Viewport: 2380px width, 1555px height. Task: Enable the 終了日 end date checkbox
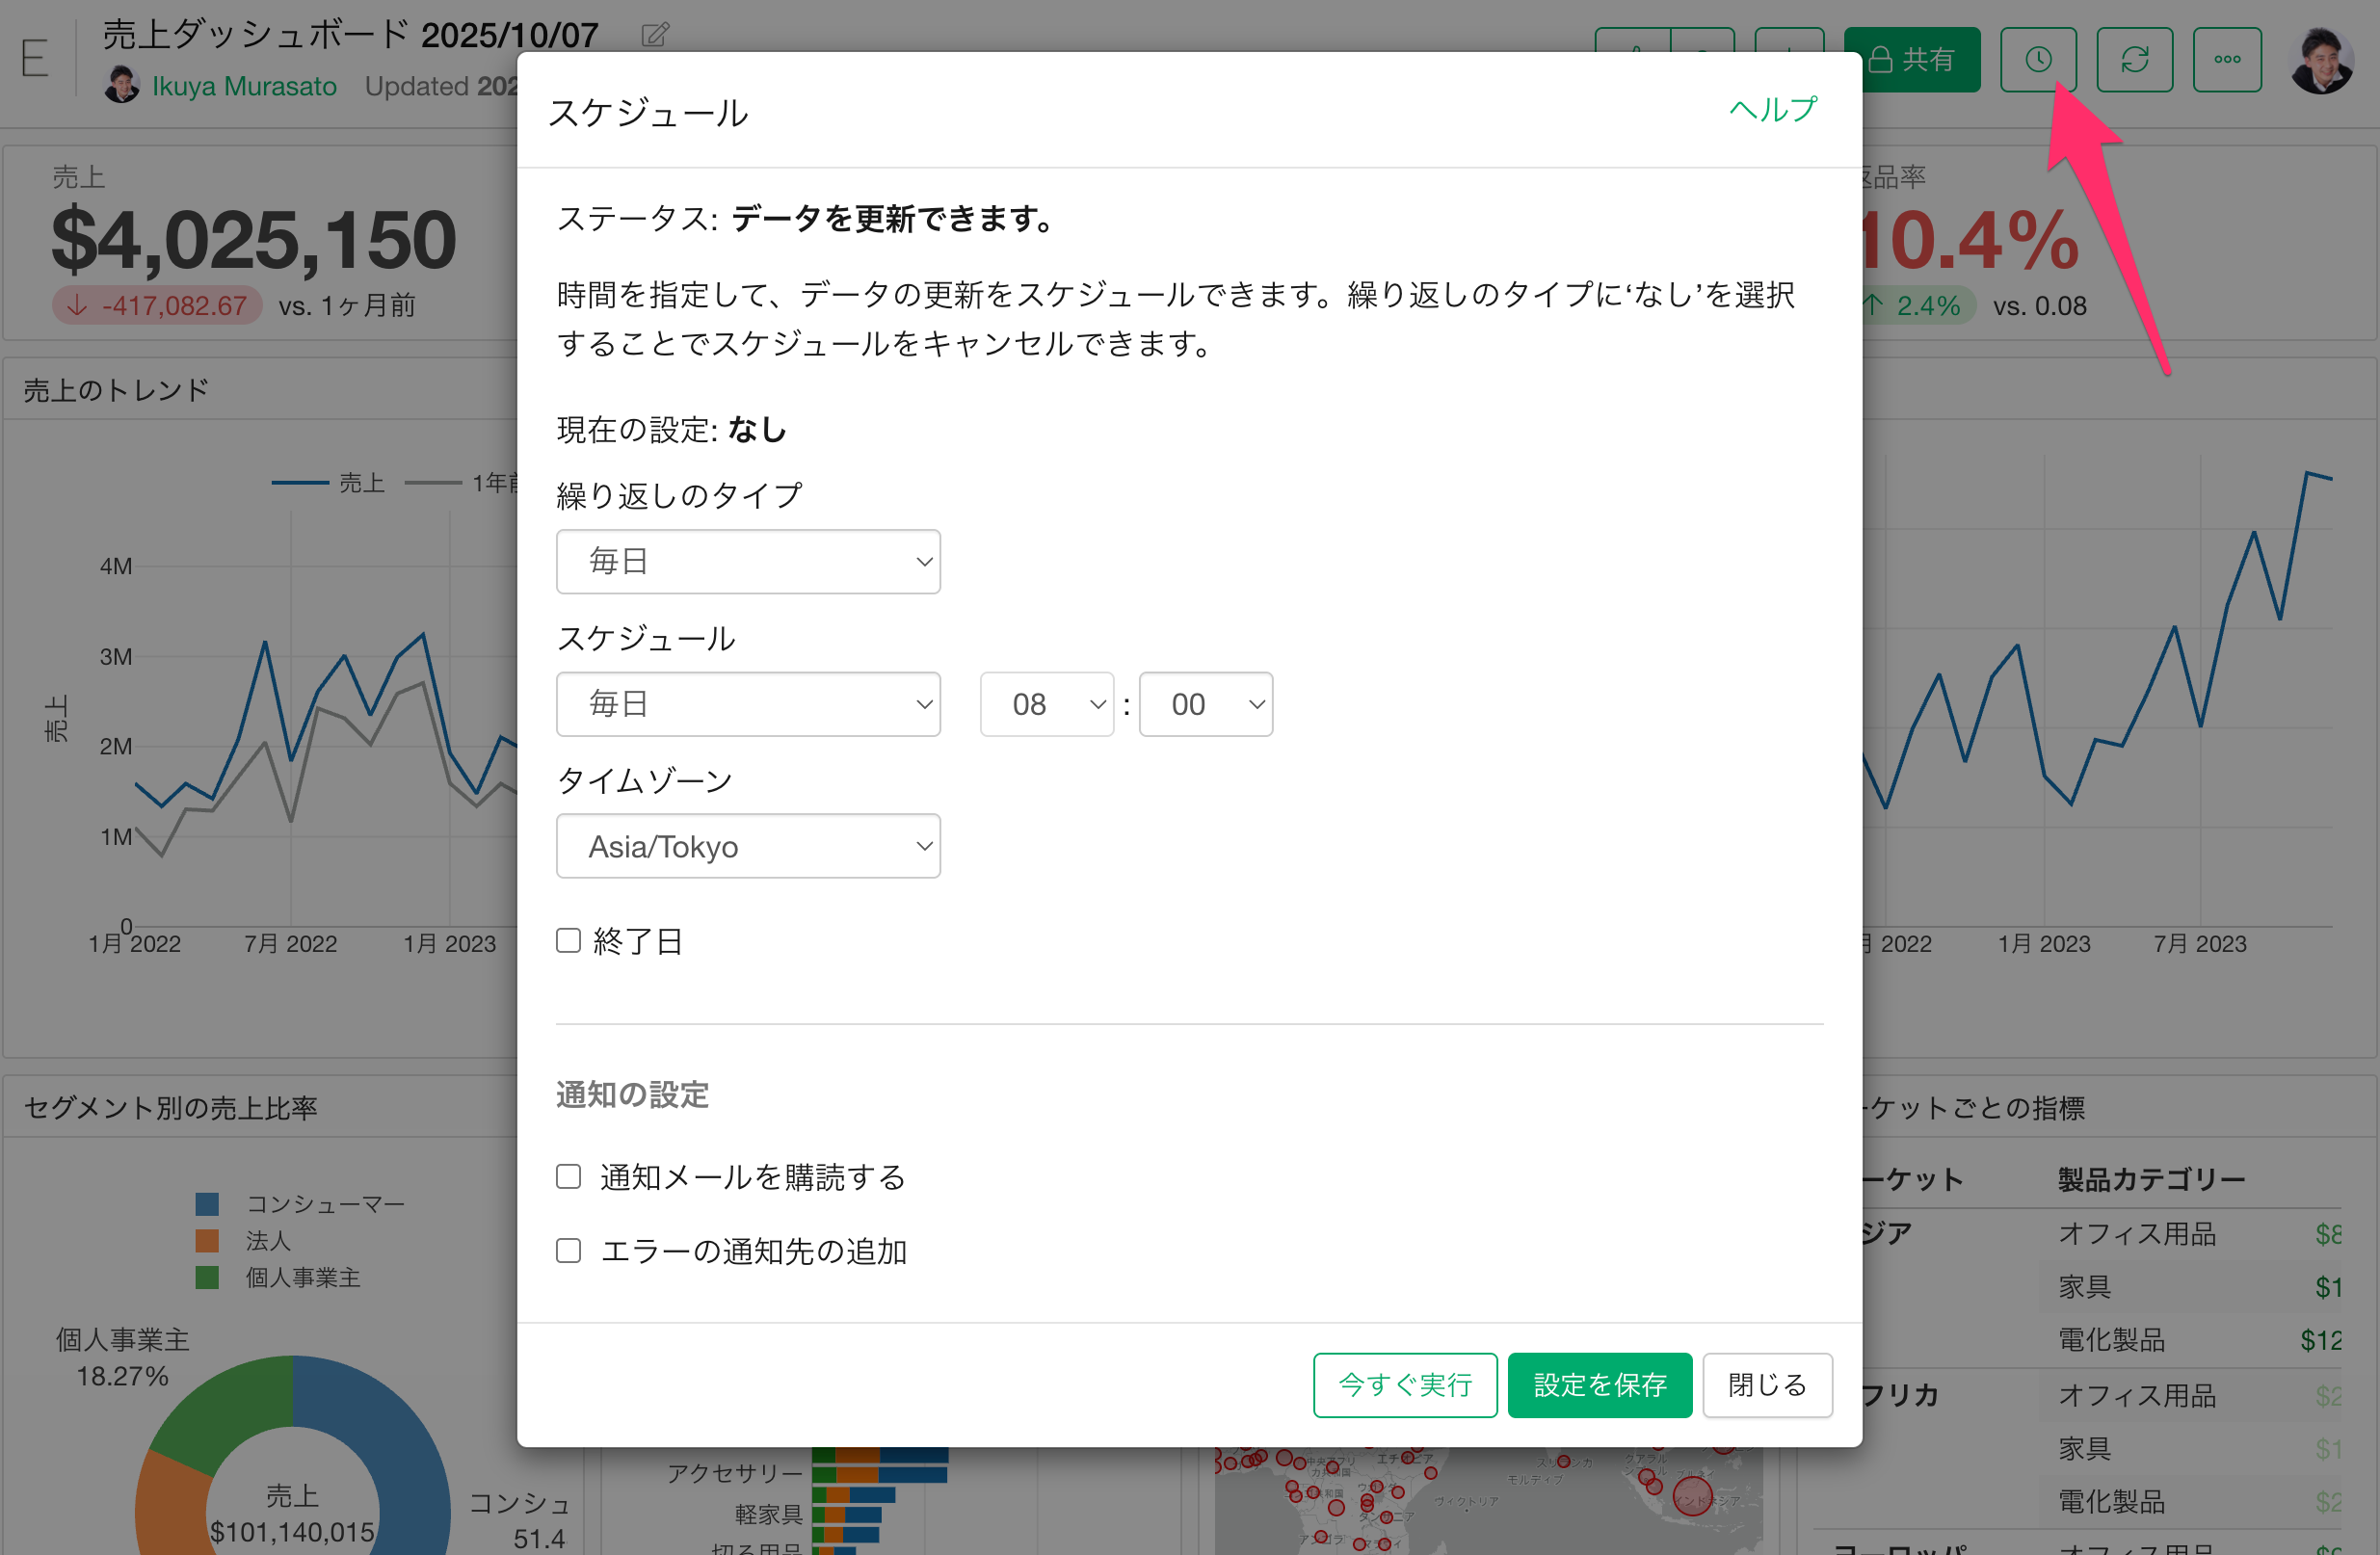568,940
